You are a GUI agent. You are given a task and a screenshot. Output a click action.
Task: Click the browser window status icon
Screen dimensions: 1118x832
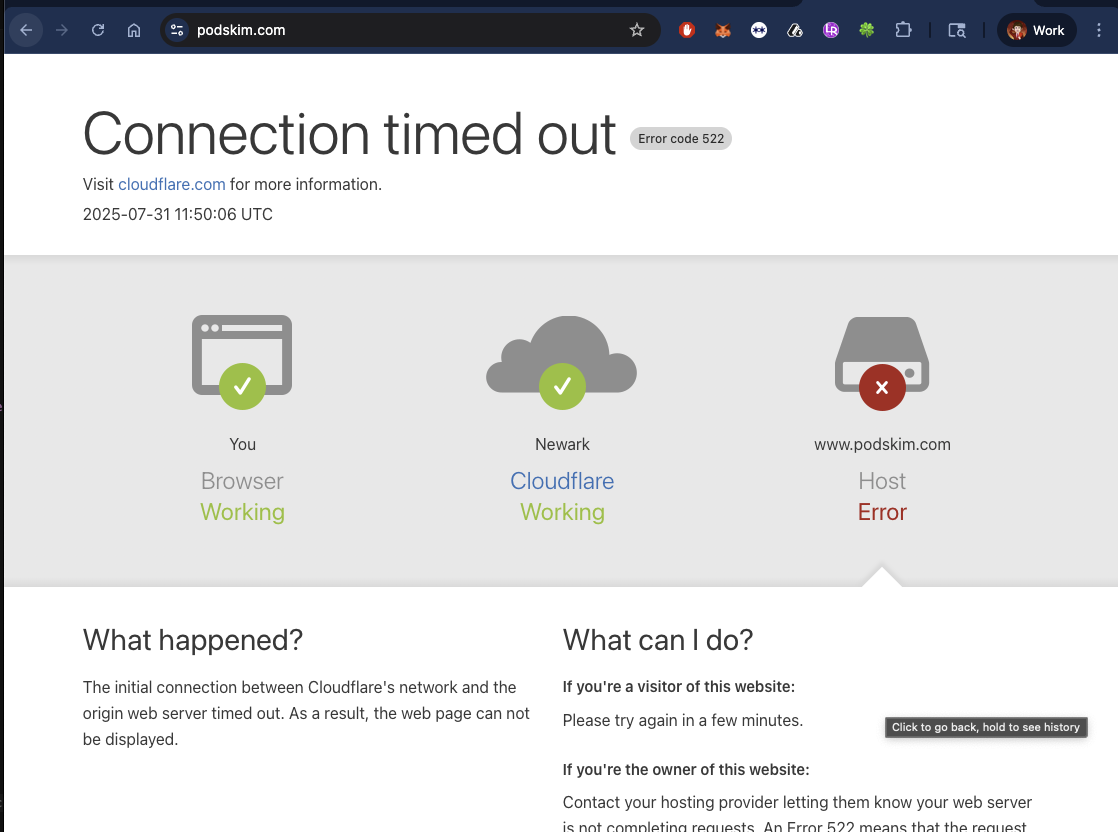(242, 361)
